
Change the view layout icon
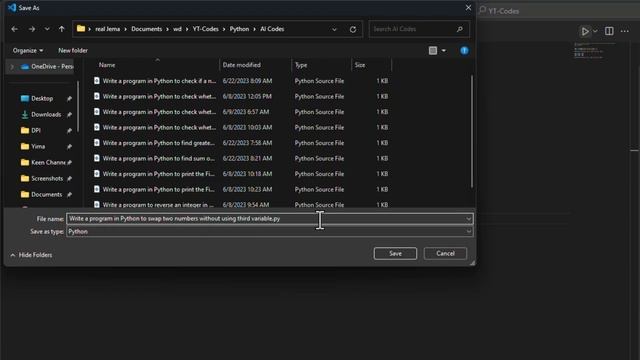[x=433, y=51]
